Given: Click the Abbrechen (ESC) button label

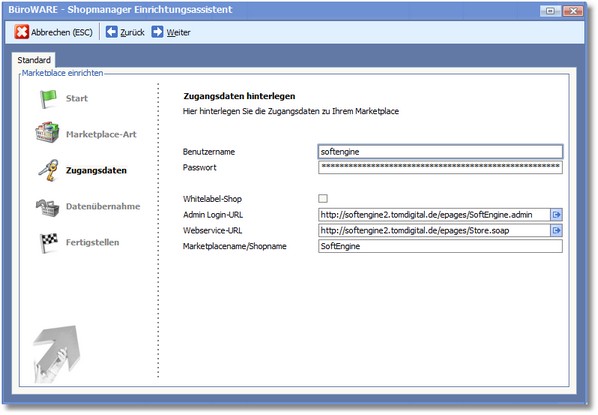Looking at the screenshot, I should [x=62, y=32].
